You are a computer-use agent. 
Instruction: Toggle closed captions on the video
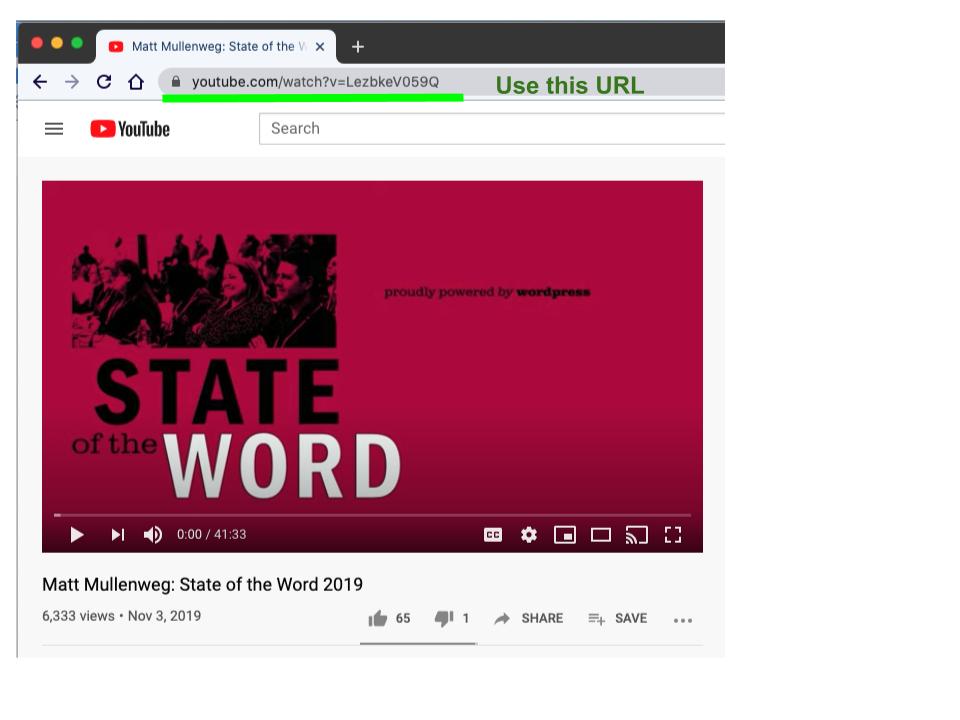(493, 535)
